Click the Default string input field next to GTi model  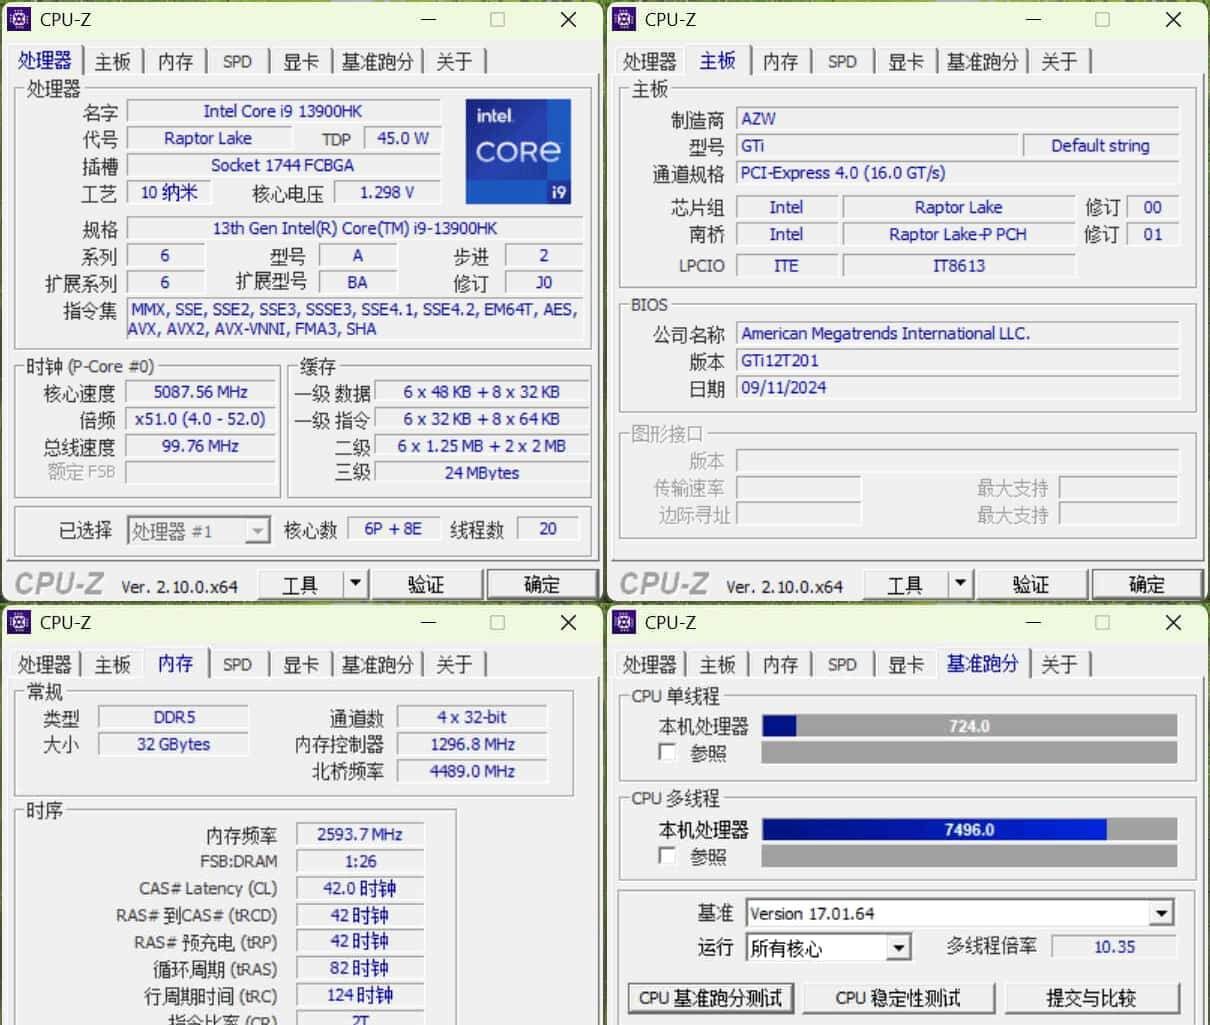[x=1099, y=146]
